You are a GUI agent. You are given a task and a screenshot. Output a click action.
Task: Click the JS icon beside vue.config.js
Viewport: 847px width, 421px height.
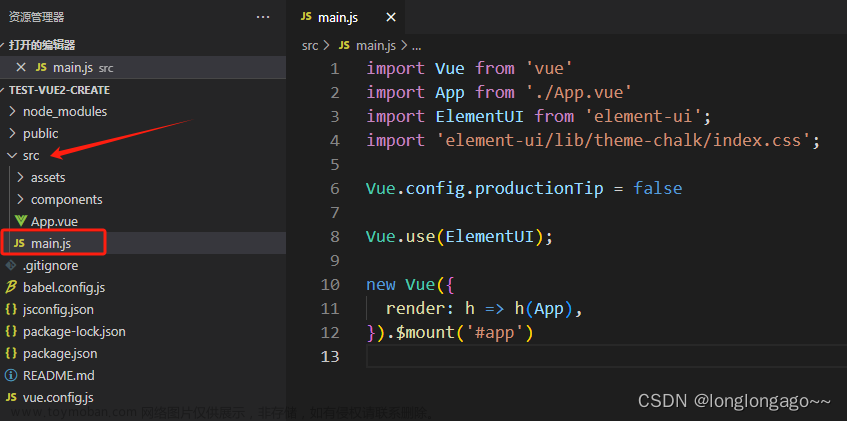click(x=11, y=397)
